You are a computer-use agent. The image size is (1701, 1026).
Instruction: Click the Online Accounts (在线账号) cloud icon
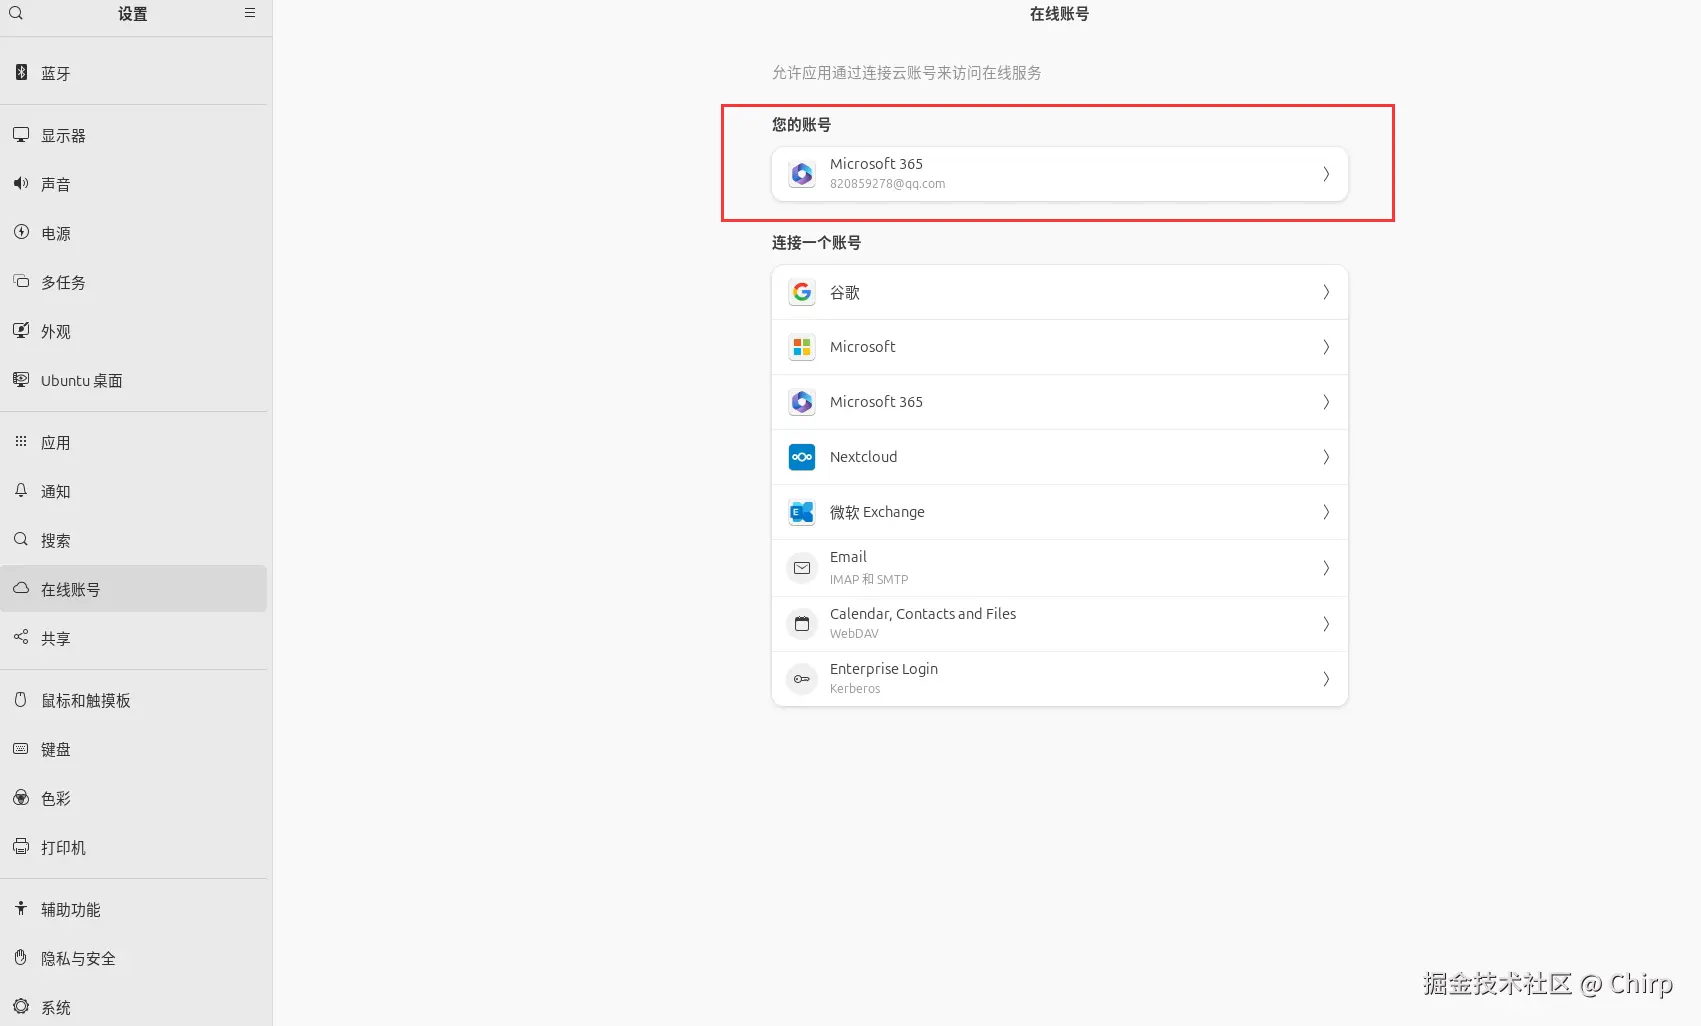click(x=21, y=588)
